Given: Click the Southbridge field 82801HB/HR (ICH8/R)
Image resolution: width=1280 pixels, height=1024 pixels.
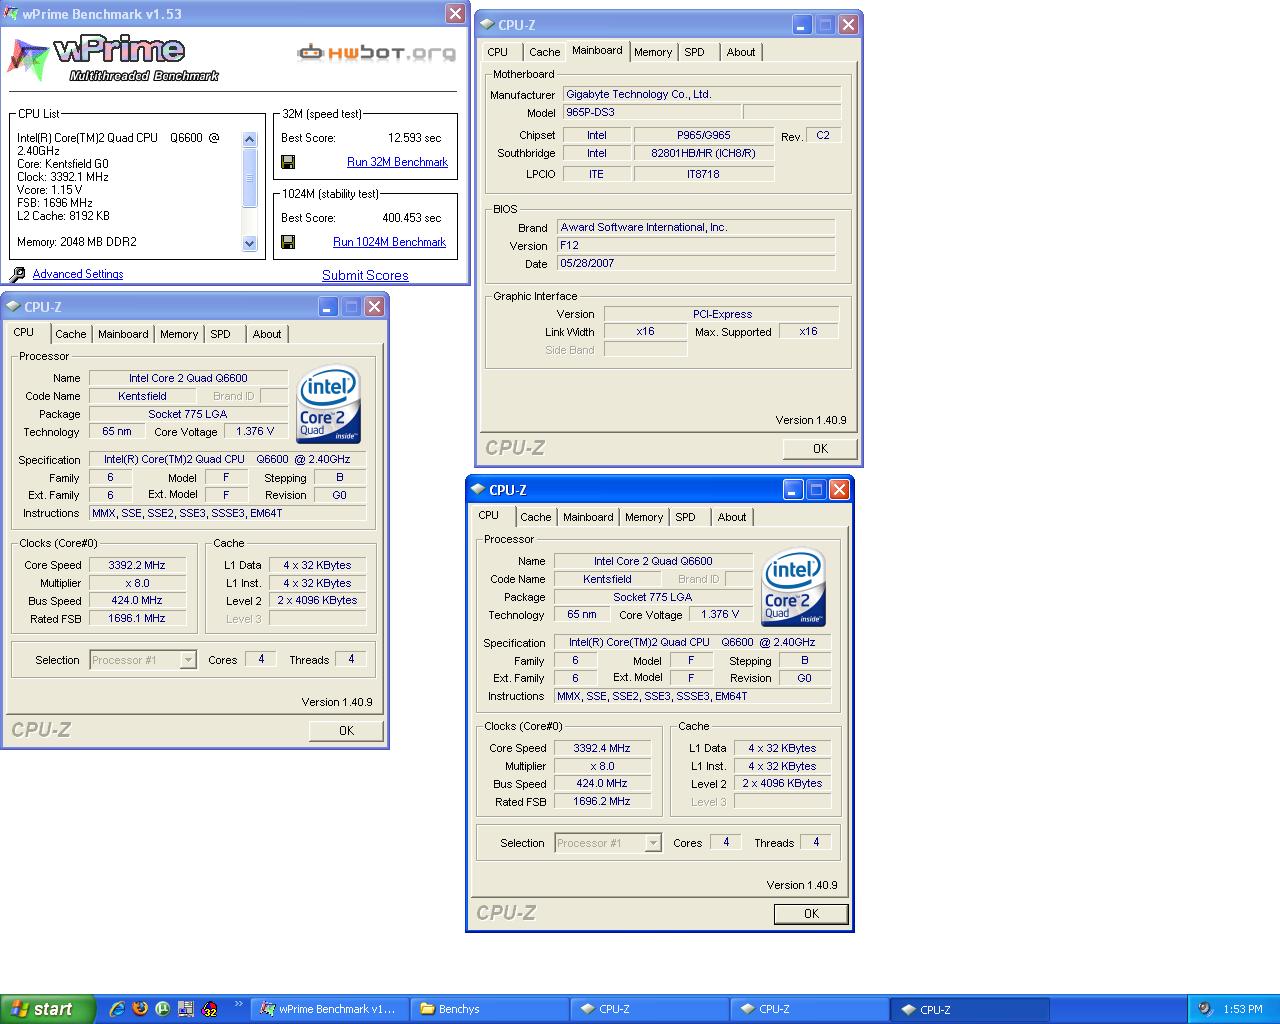Looking at the screenshot, I should (x=704, y=153).
